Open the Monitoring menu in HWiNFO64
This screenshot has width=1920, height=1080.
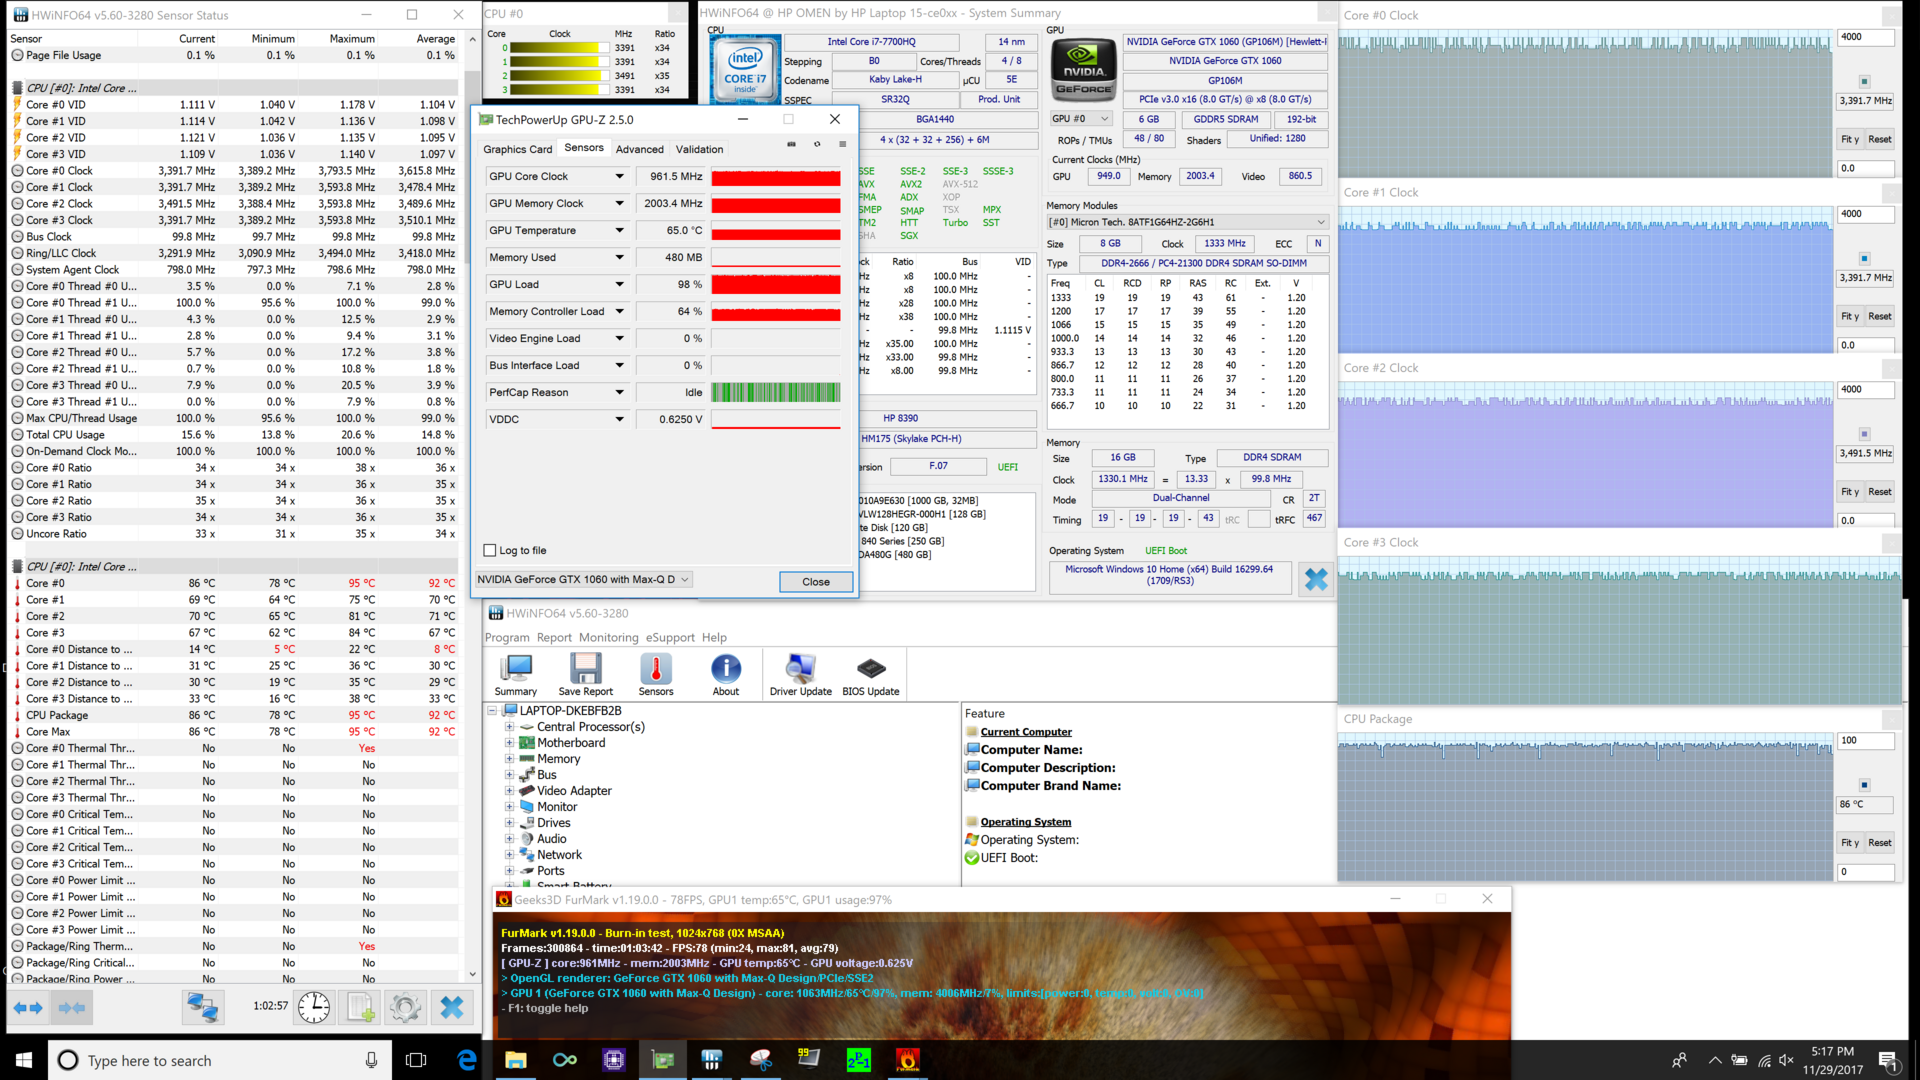[x=608, y=637]
